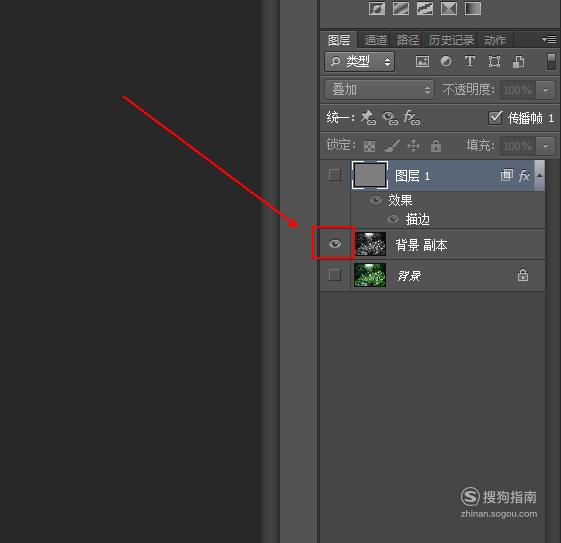Click the 描边 stroke effect label
The height and width of the screenshot is (543, 561).
tap(418, 219)
